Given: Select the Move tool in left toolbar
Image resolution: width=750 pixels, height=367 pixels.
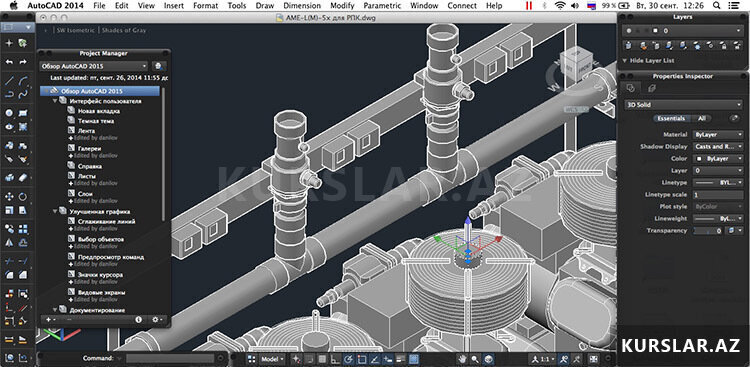Looking at the screenshot, I should coord(9,197).
